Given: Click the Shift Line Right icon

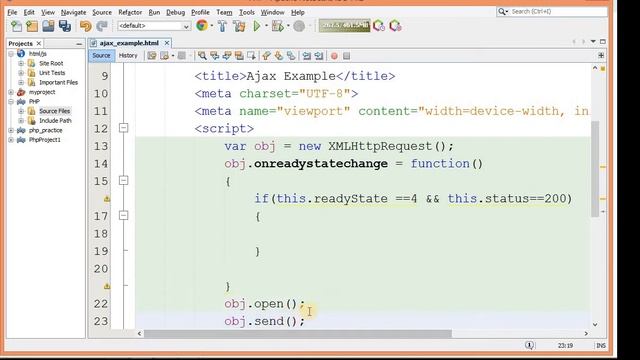Looking at the screenshot, I should point(319,56).
